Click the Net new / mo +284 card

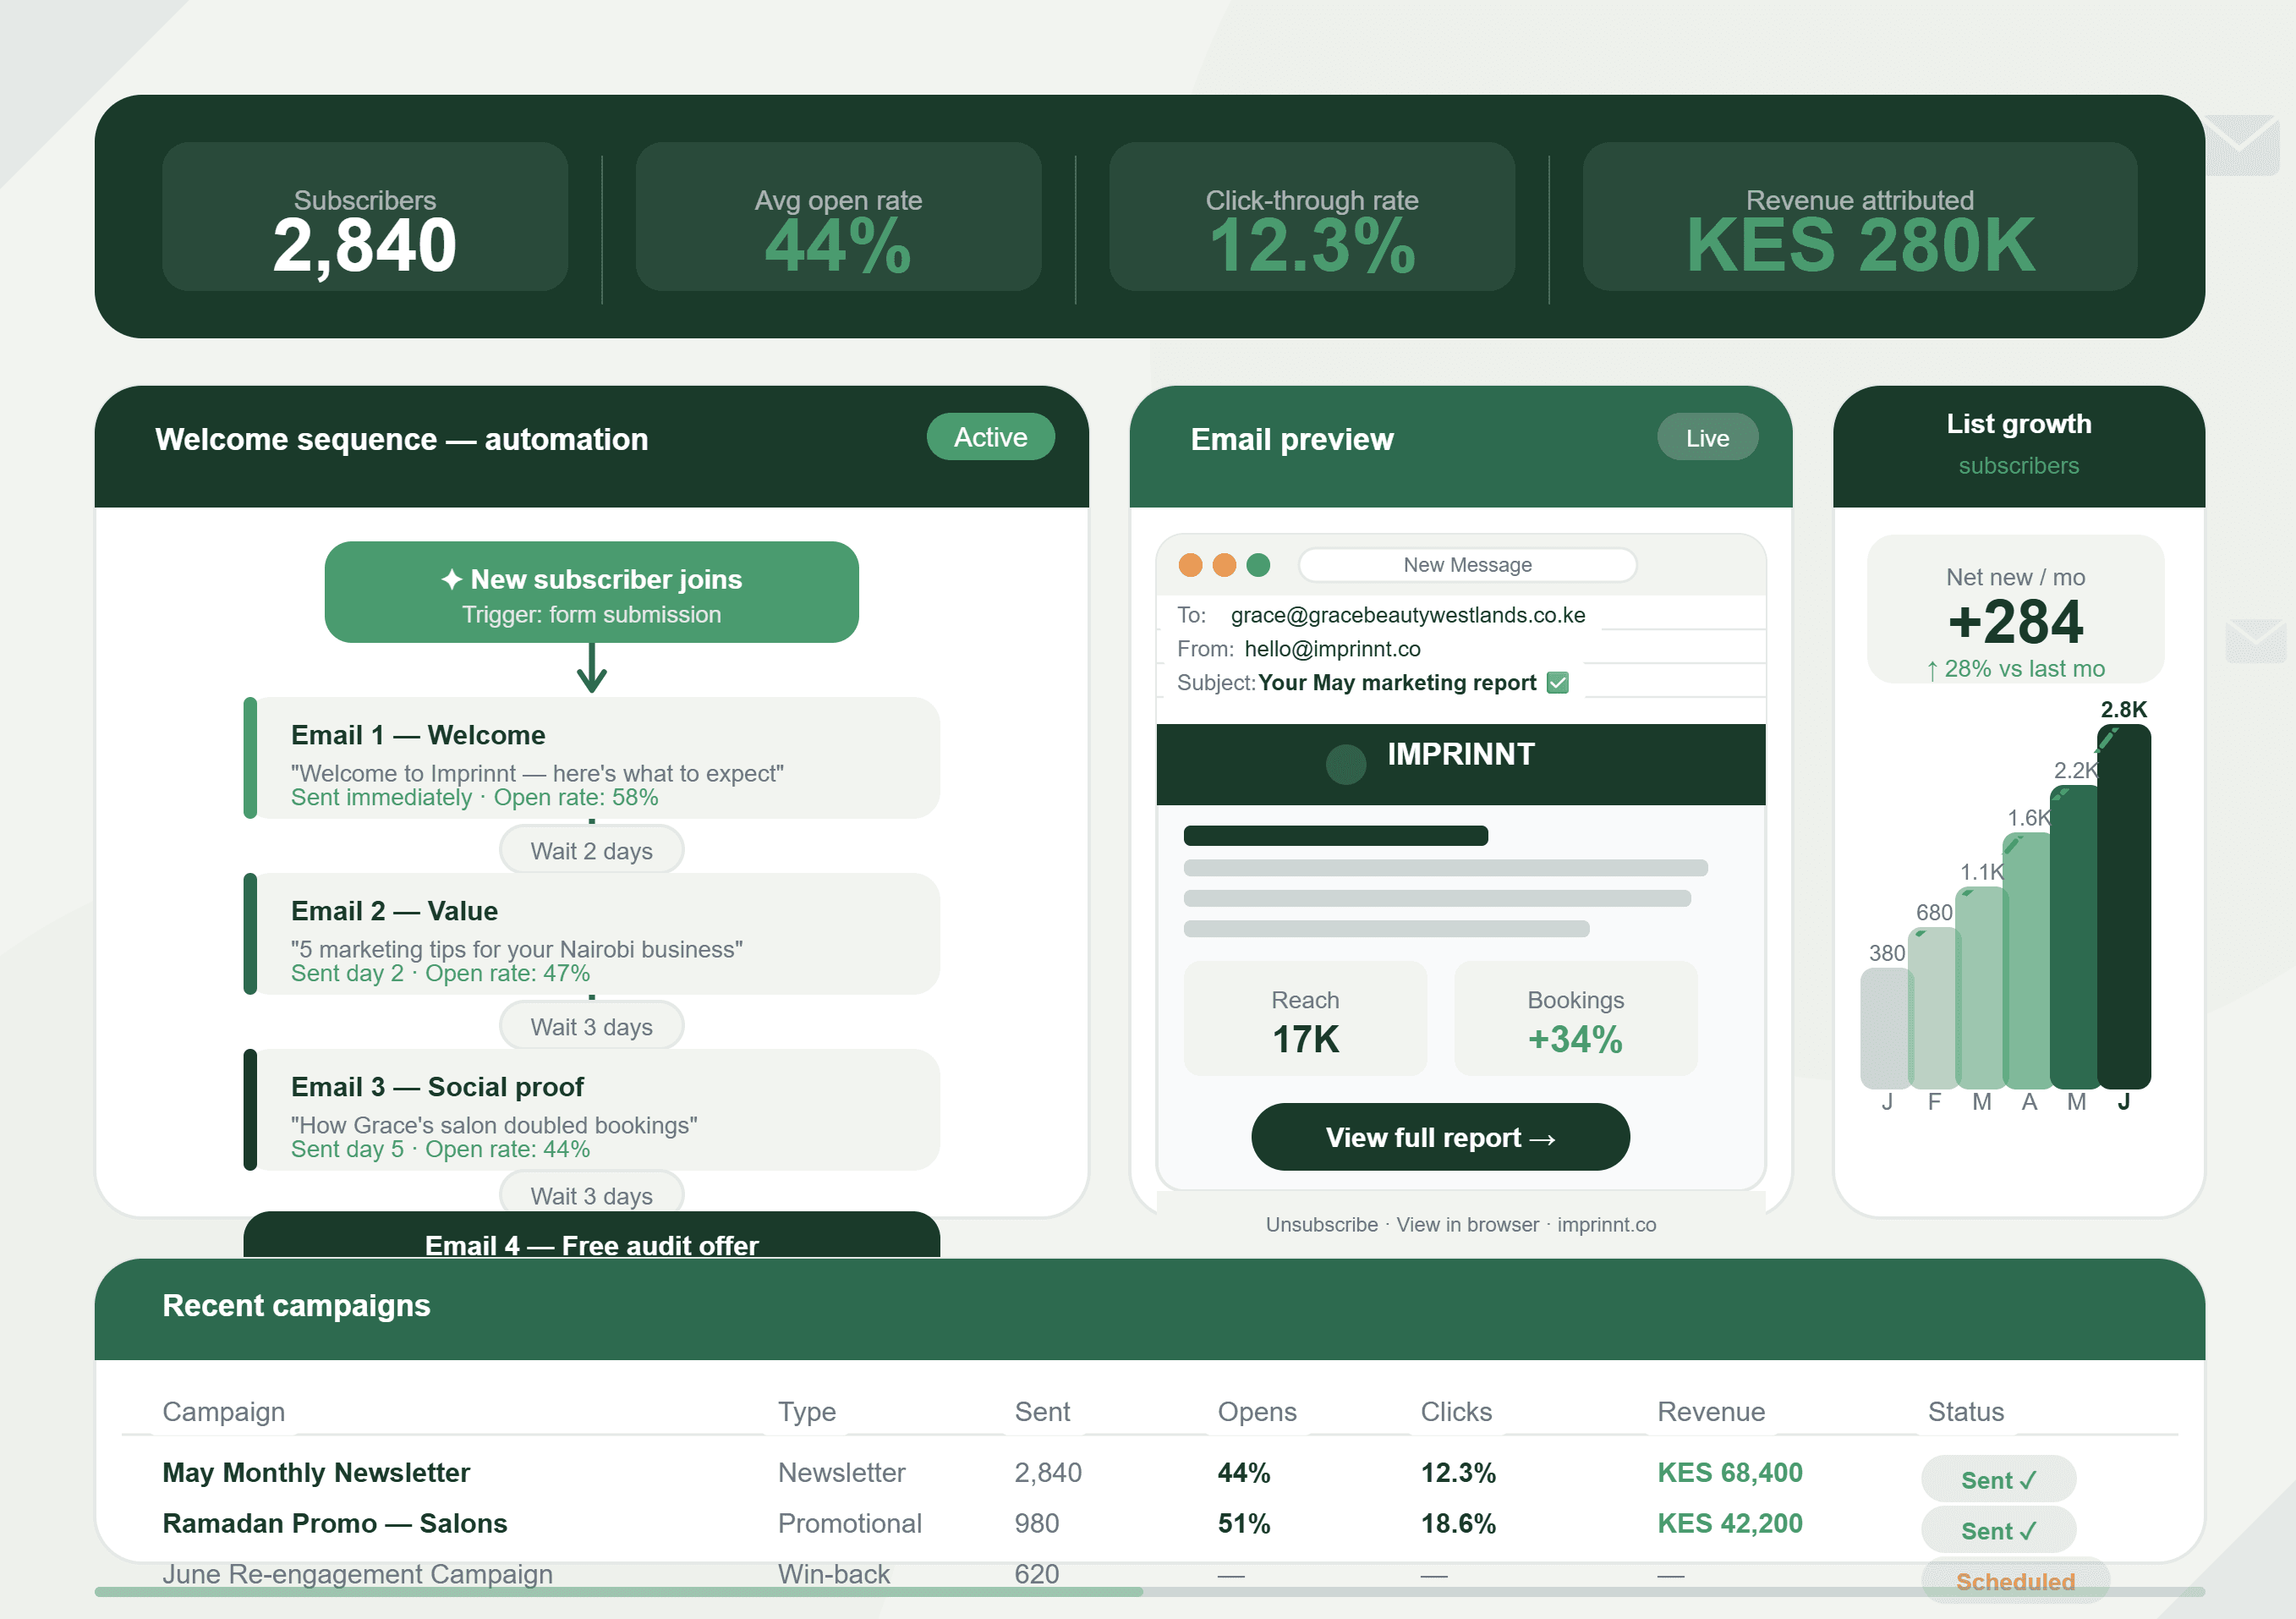coord(2015,609)
